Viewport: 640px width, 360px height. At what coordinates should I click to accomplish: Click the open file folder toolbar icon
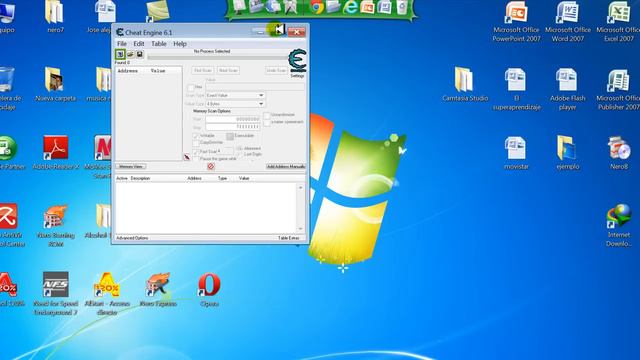(130, 54)
